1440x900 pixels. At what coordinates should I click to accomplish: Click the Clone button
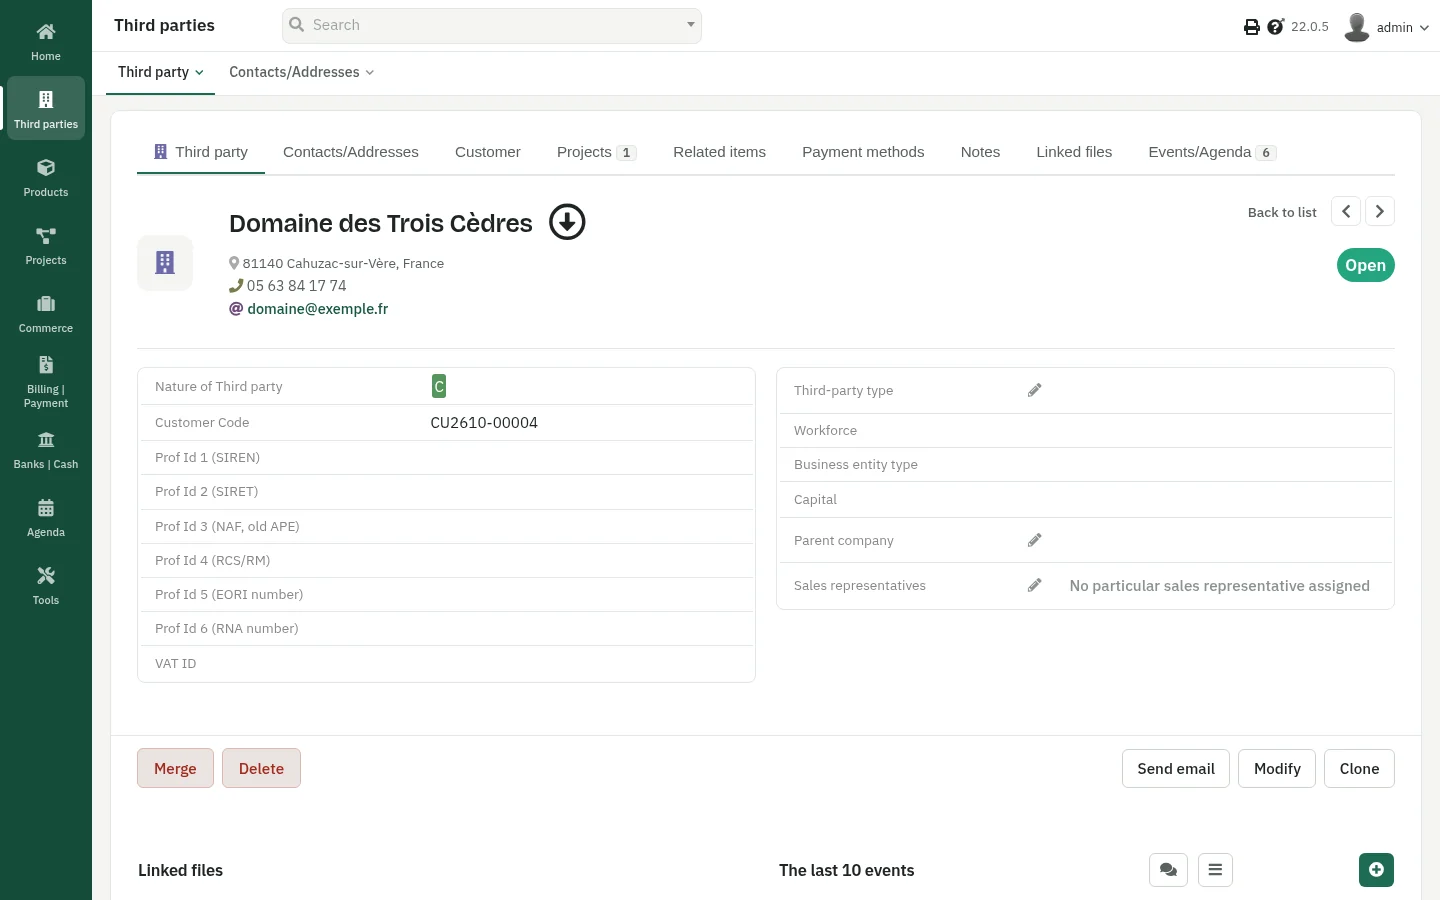coord(1359,768)
